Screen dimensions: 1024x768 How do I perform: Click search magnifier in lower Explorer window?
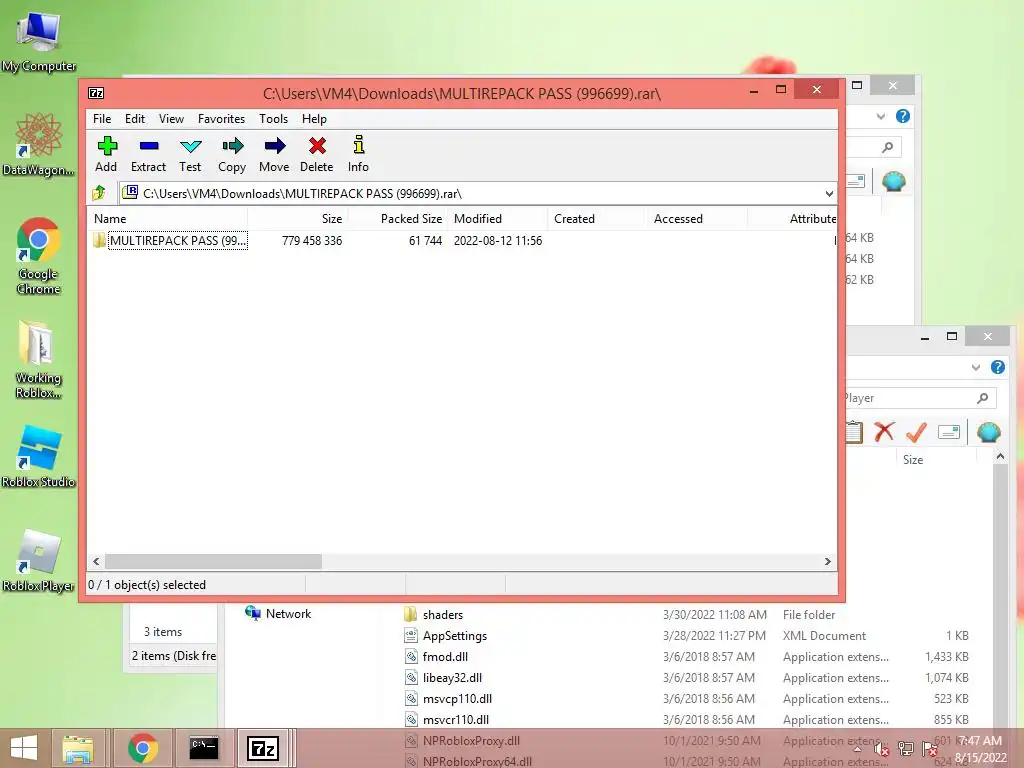(982, 398)
